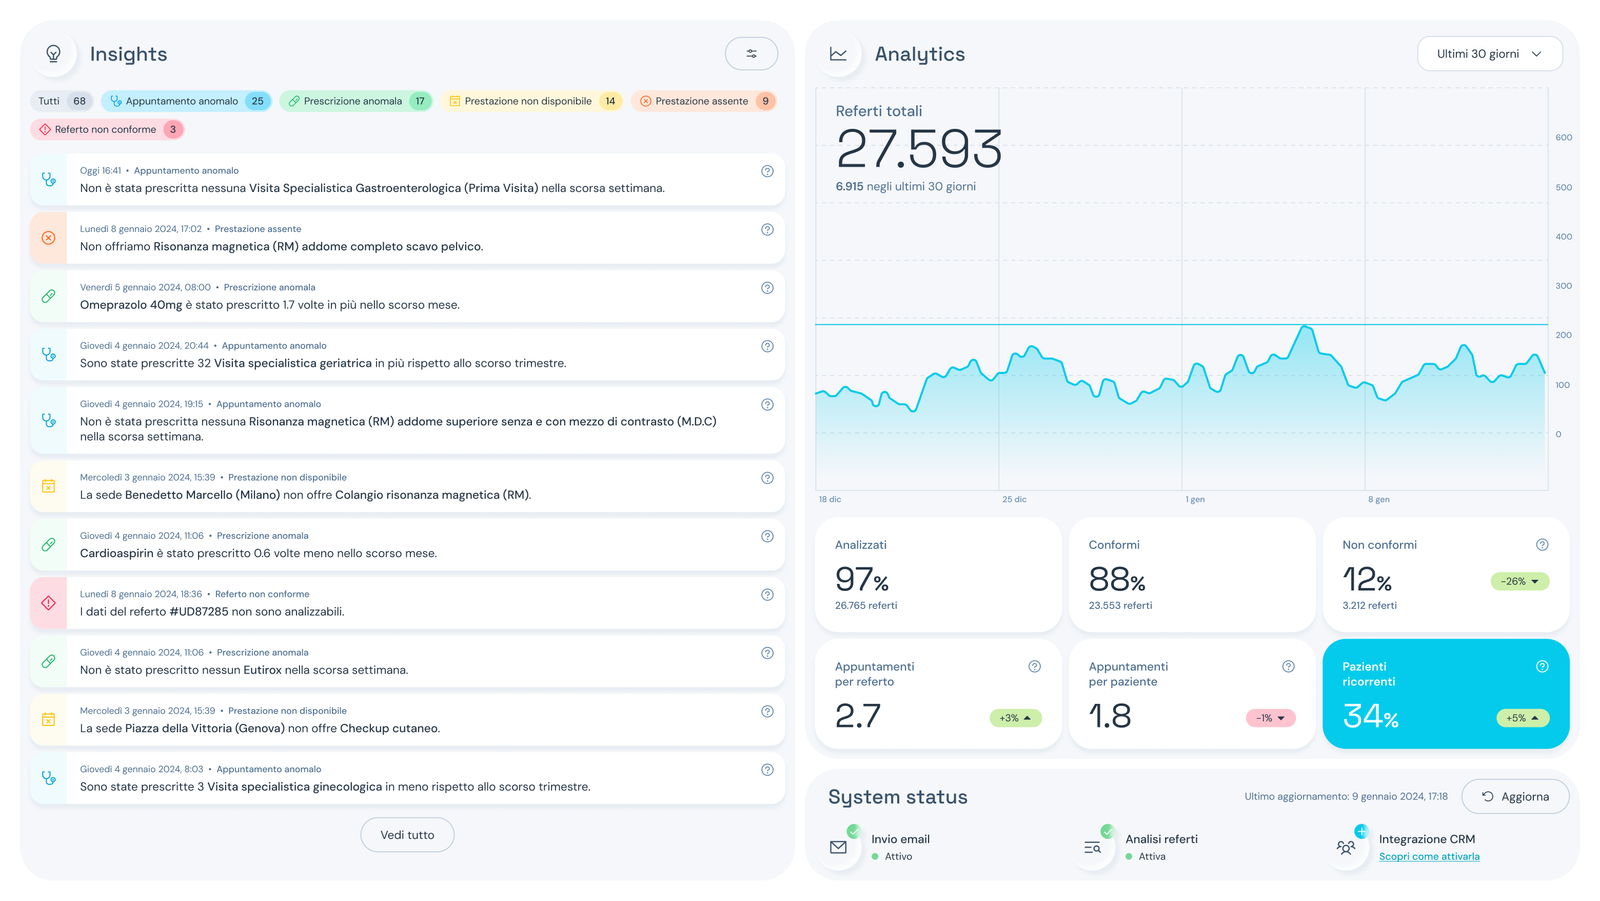Viewport: 1600px width, 901px height.
Task: Click the Vedi tutto button
Action: pos(407,835)
